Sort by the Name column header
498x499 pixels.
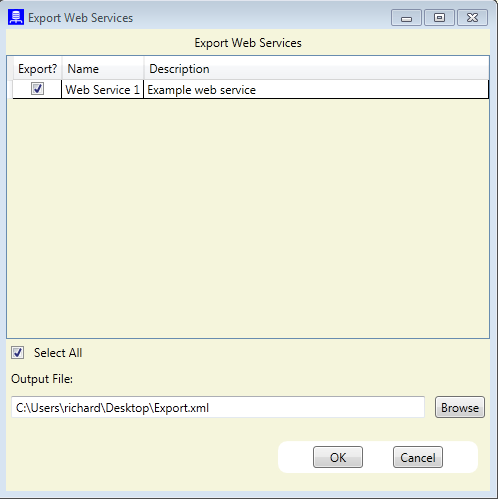coord(103,69)
